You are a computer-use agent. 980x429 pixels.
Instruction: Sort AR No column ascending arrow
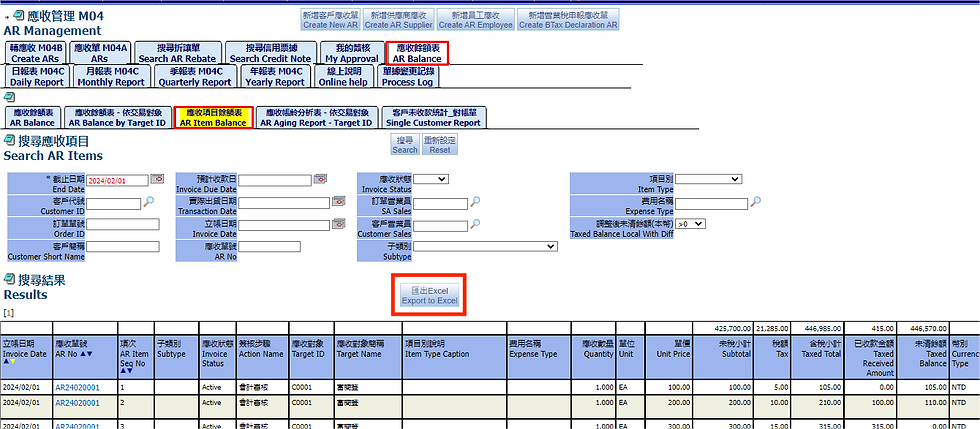click(82, 353)
